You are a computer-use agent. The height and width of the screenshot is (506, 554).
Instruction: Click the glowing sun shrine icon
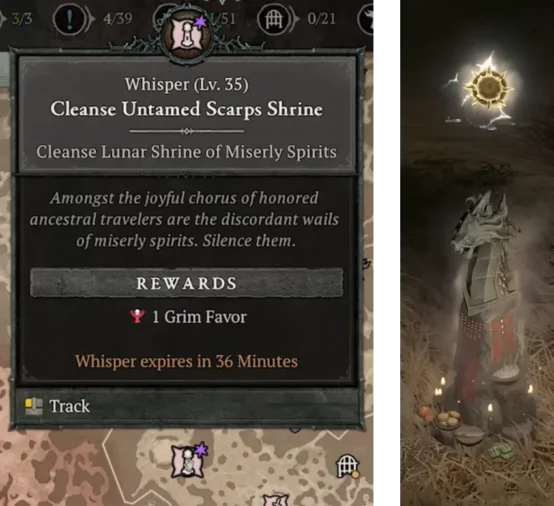[489, 87]
